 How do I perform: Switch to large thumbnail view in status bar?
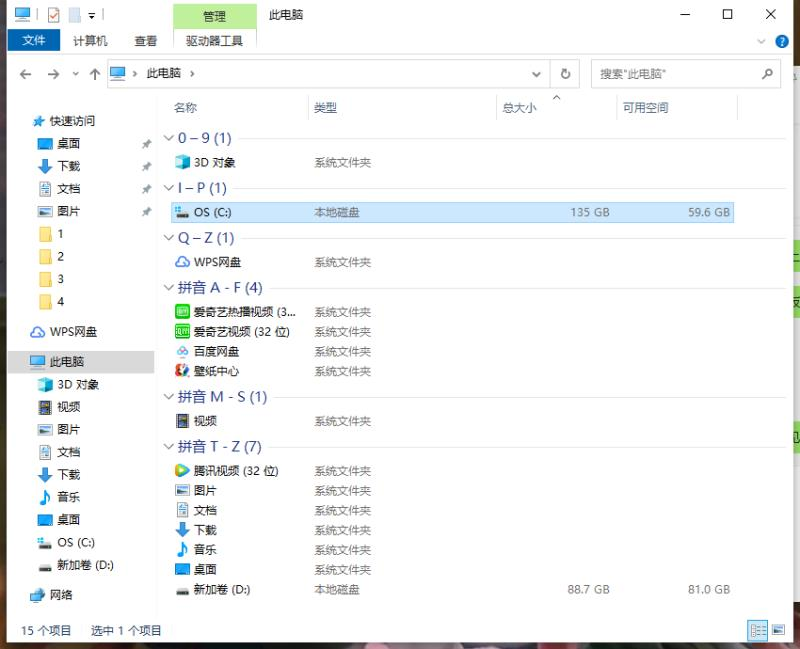point(779,630)
